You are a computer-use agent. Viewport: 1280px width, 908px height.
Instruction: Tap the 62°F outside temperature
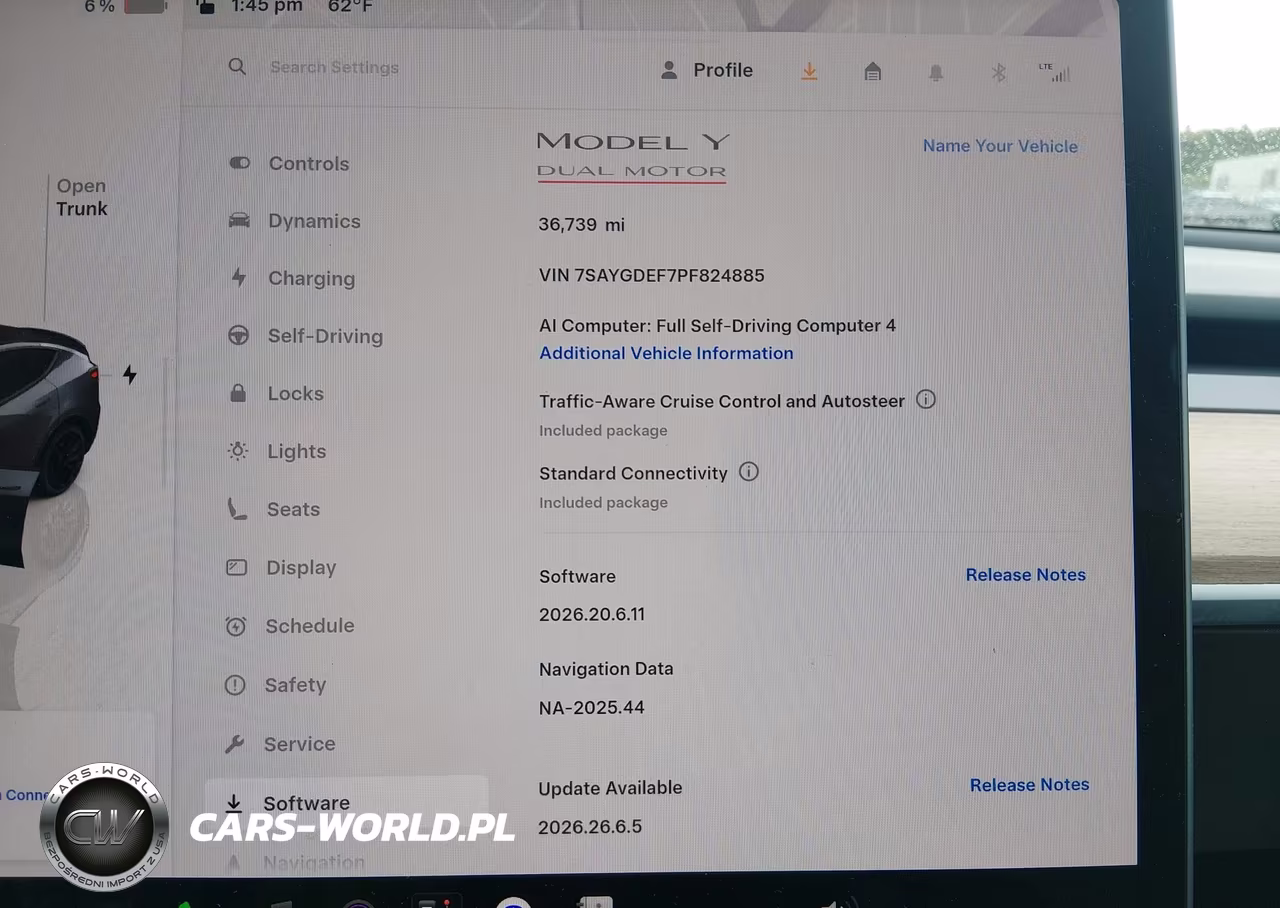coord(350,7)
